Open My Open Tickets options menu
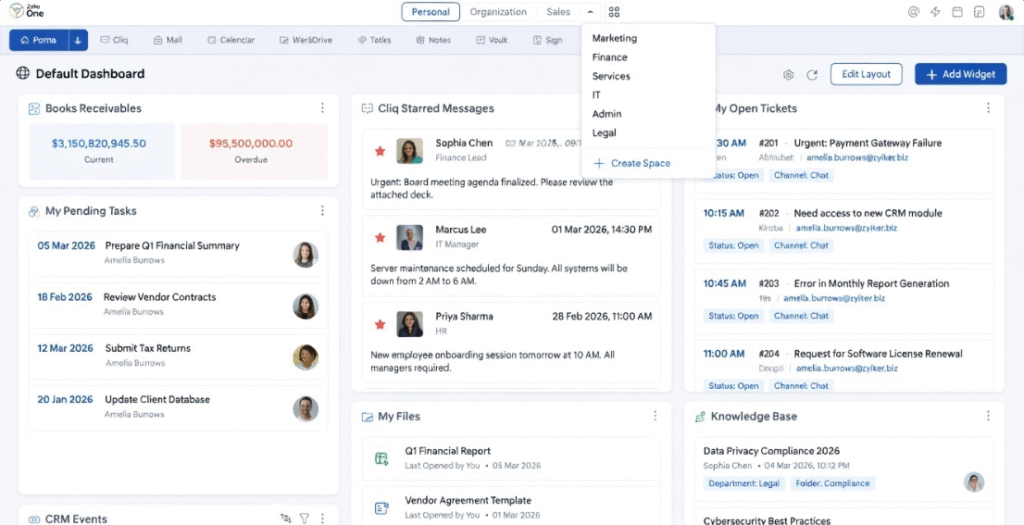 click(988, 108)
